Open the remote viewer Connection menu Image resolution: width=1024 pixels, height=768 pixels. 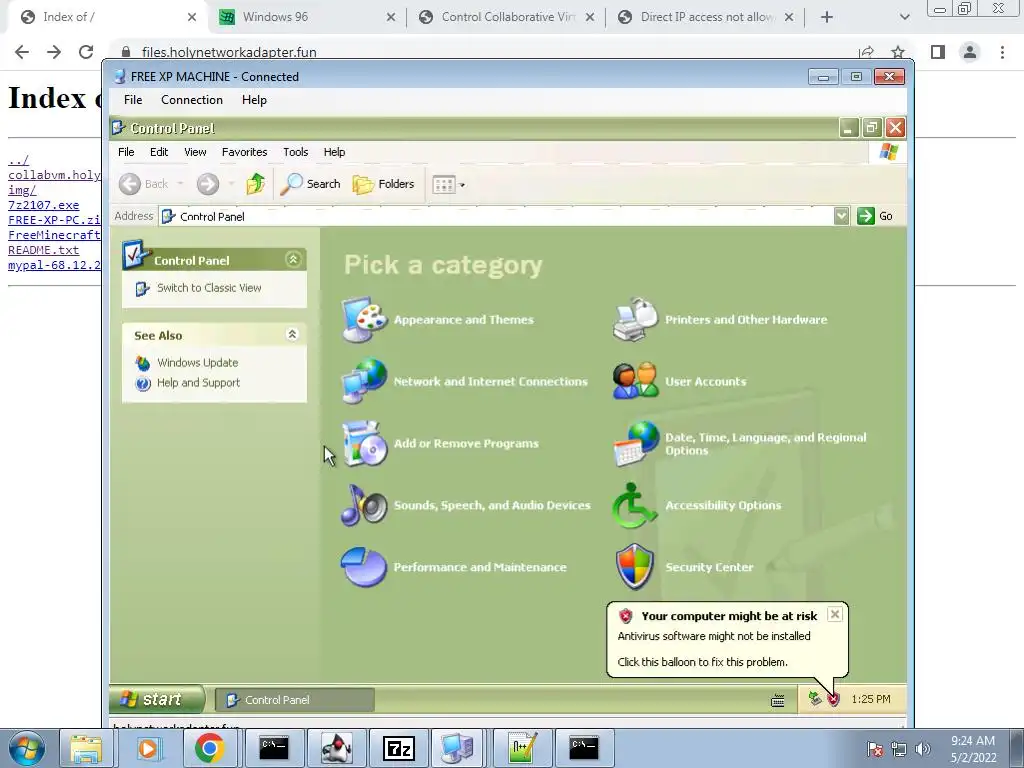click(191, 100)
